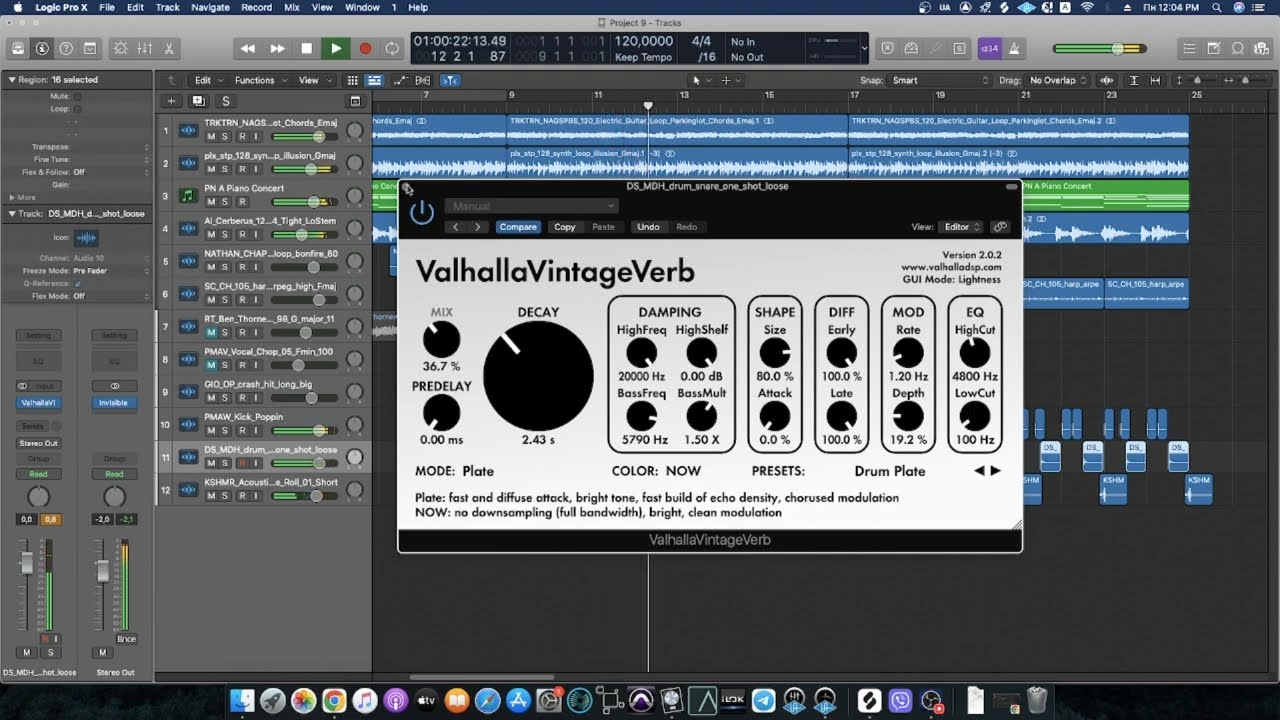Open the pointer tool selection dropdown
The image size is (1280, 720).
coord(701,80)
